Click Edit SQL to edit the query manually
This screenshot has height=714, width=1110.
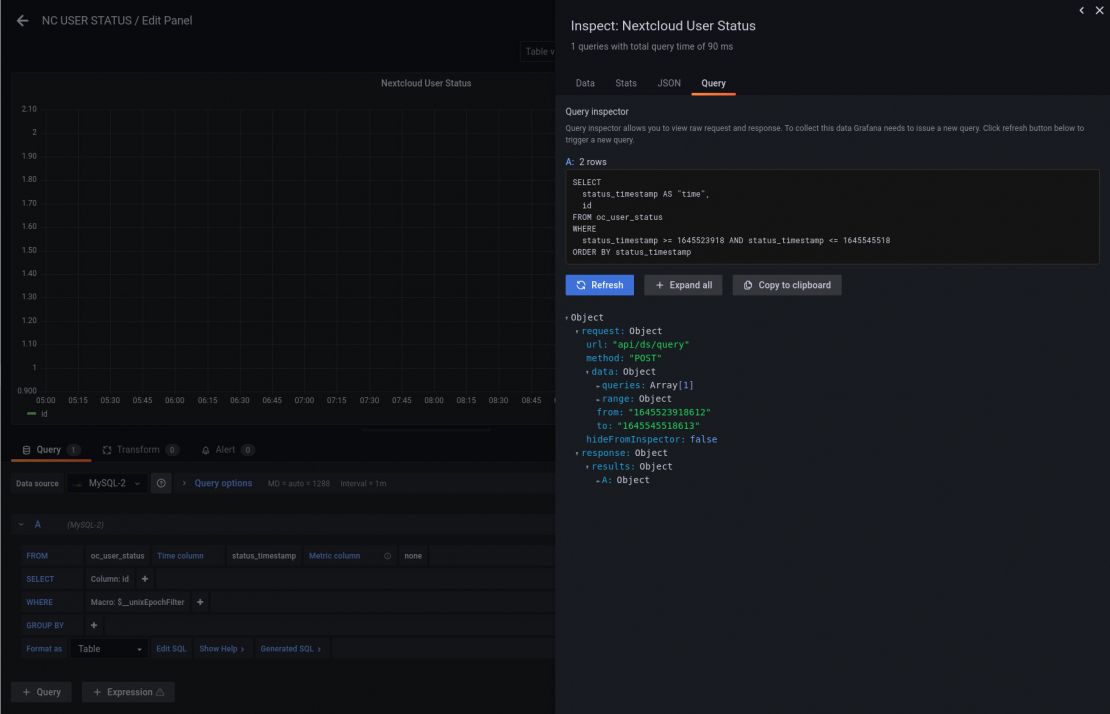point(170,648)
